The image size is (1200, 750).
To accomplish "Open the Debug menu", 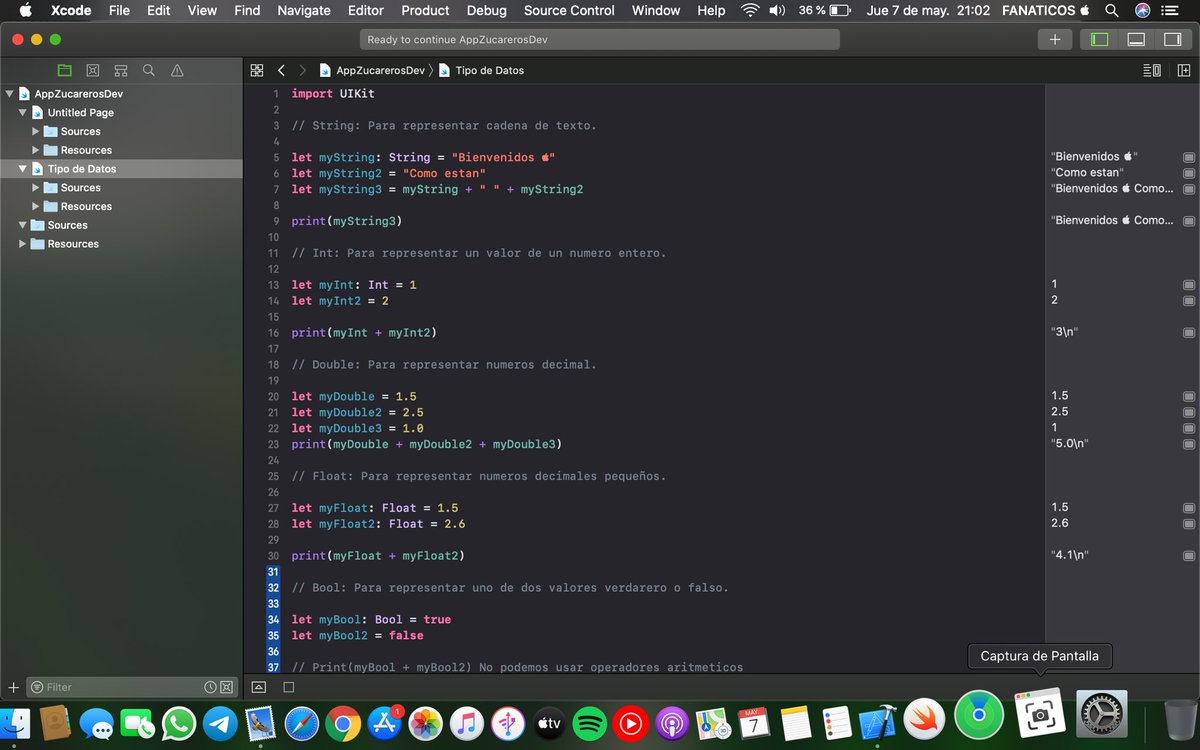I will 487,11.
